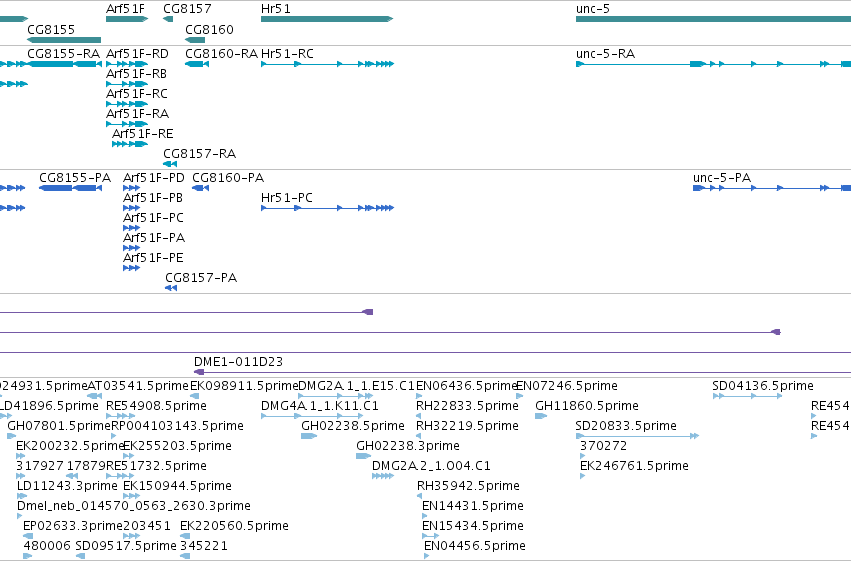Click the Arf51F-RB transcript label
Screen dimensions: 851x561
click(x=136, y=74)
